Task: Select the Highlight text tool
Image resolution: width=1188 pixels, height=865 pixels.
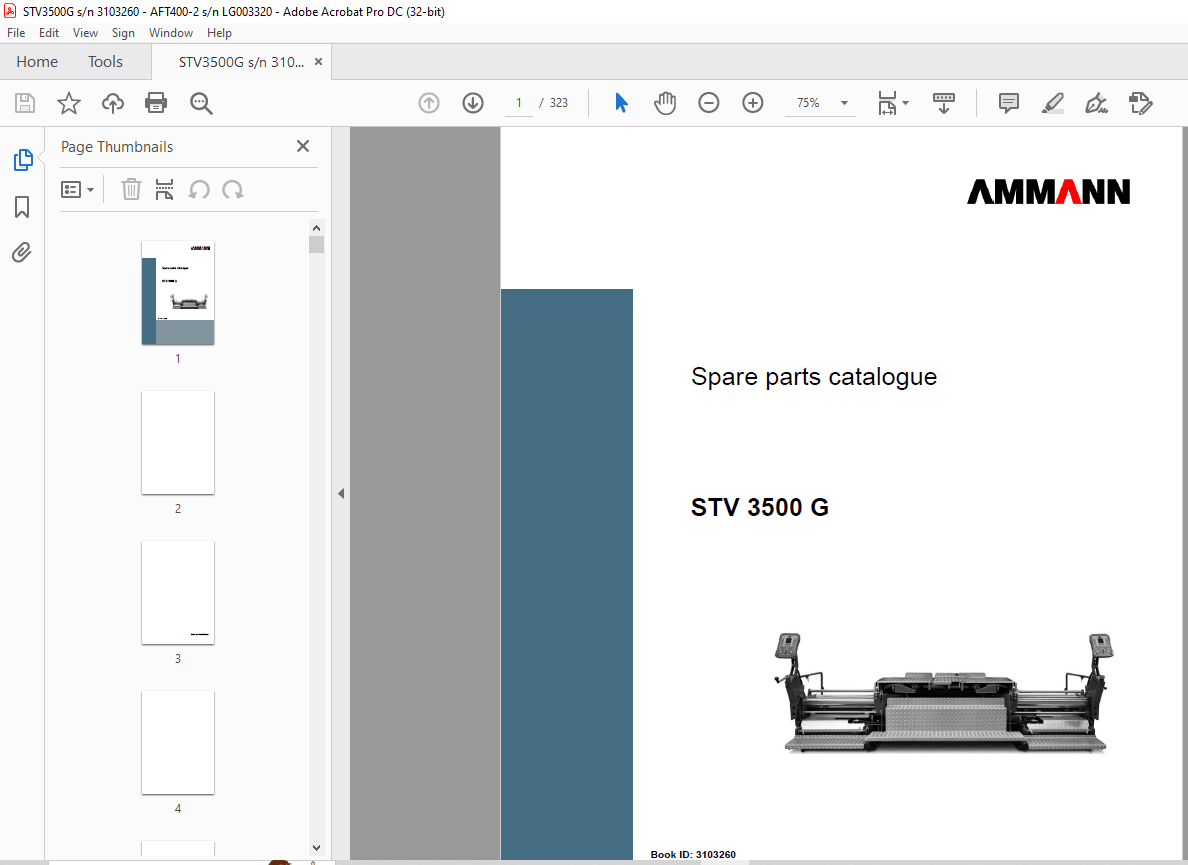Action: click(x=1052, y=103)
